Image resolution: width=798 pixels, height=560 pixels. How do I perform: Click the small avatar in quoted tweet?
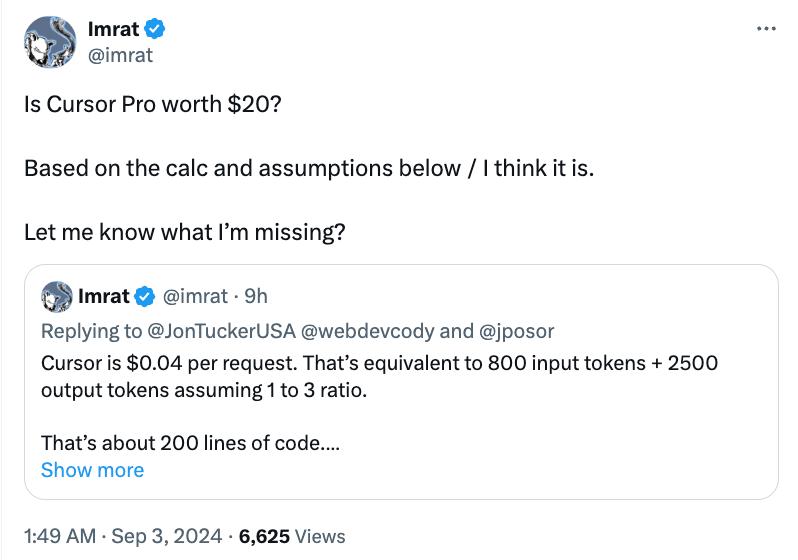(56, 296)
